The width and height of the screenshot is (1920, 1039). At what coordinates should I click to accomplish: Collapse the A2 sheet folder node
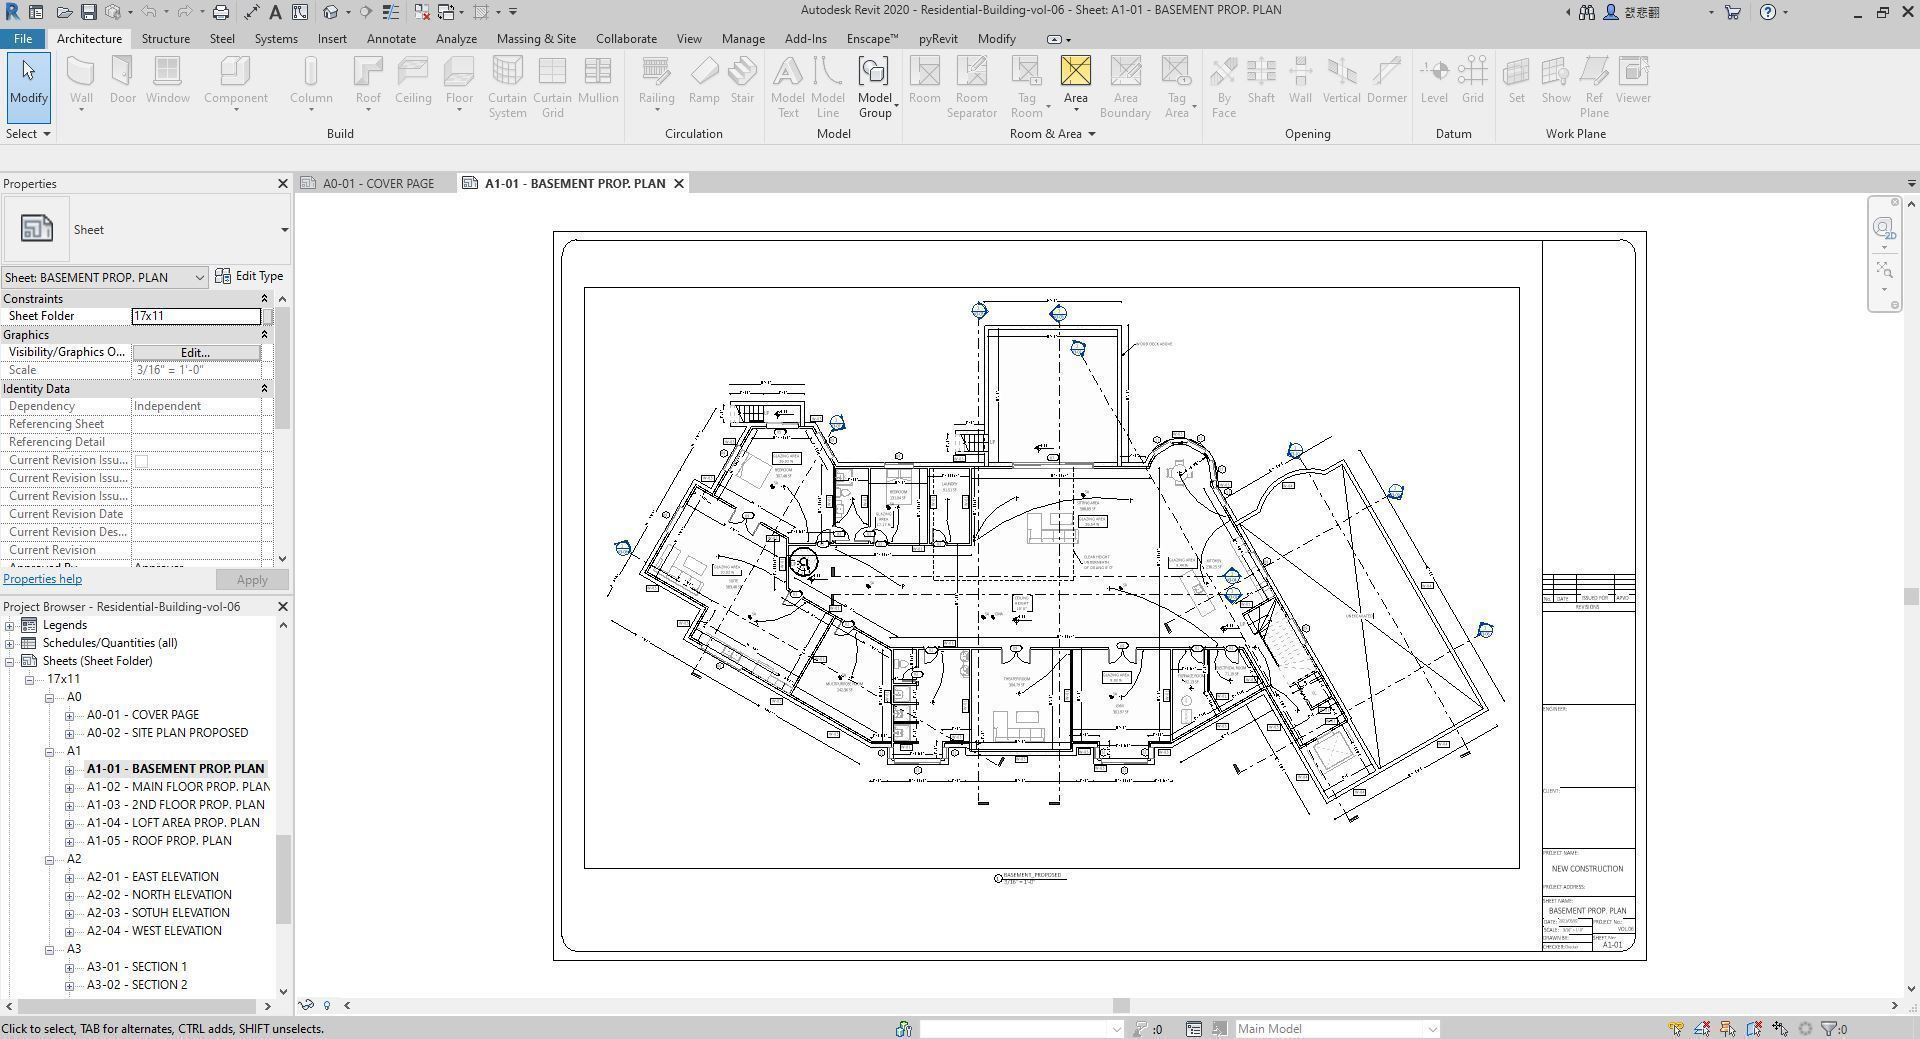[49, 860]
